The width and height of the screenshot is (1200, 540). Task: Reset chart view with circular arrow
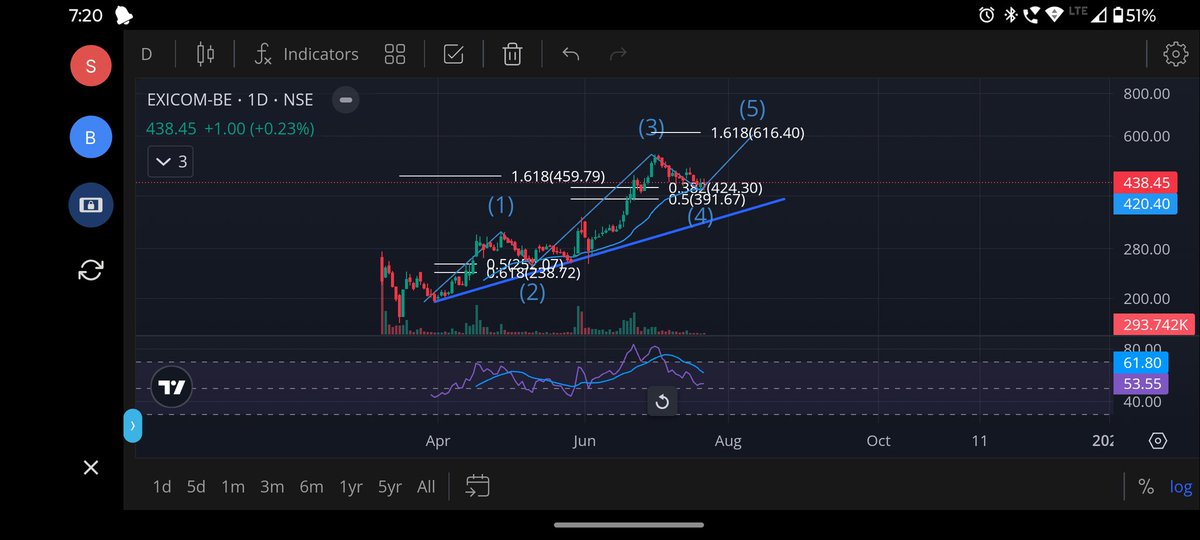pyautogui.click(x=661, y=402)
